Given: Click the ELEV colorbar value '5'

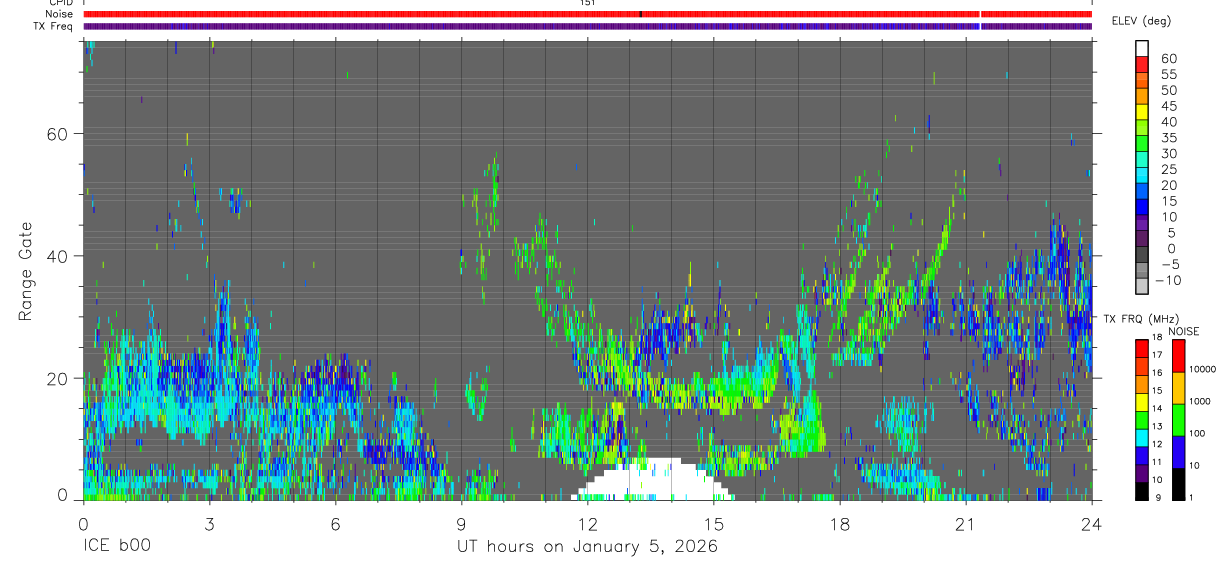Looking at the screenshot, I should [1173, 233].
